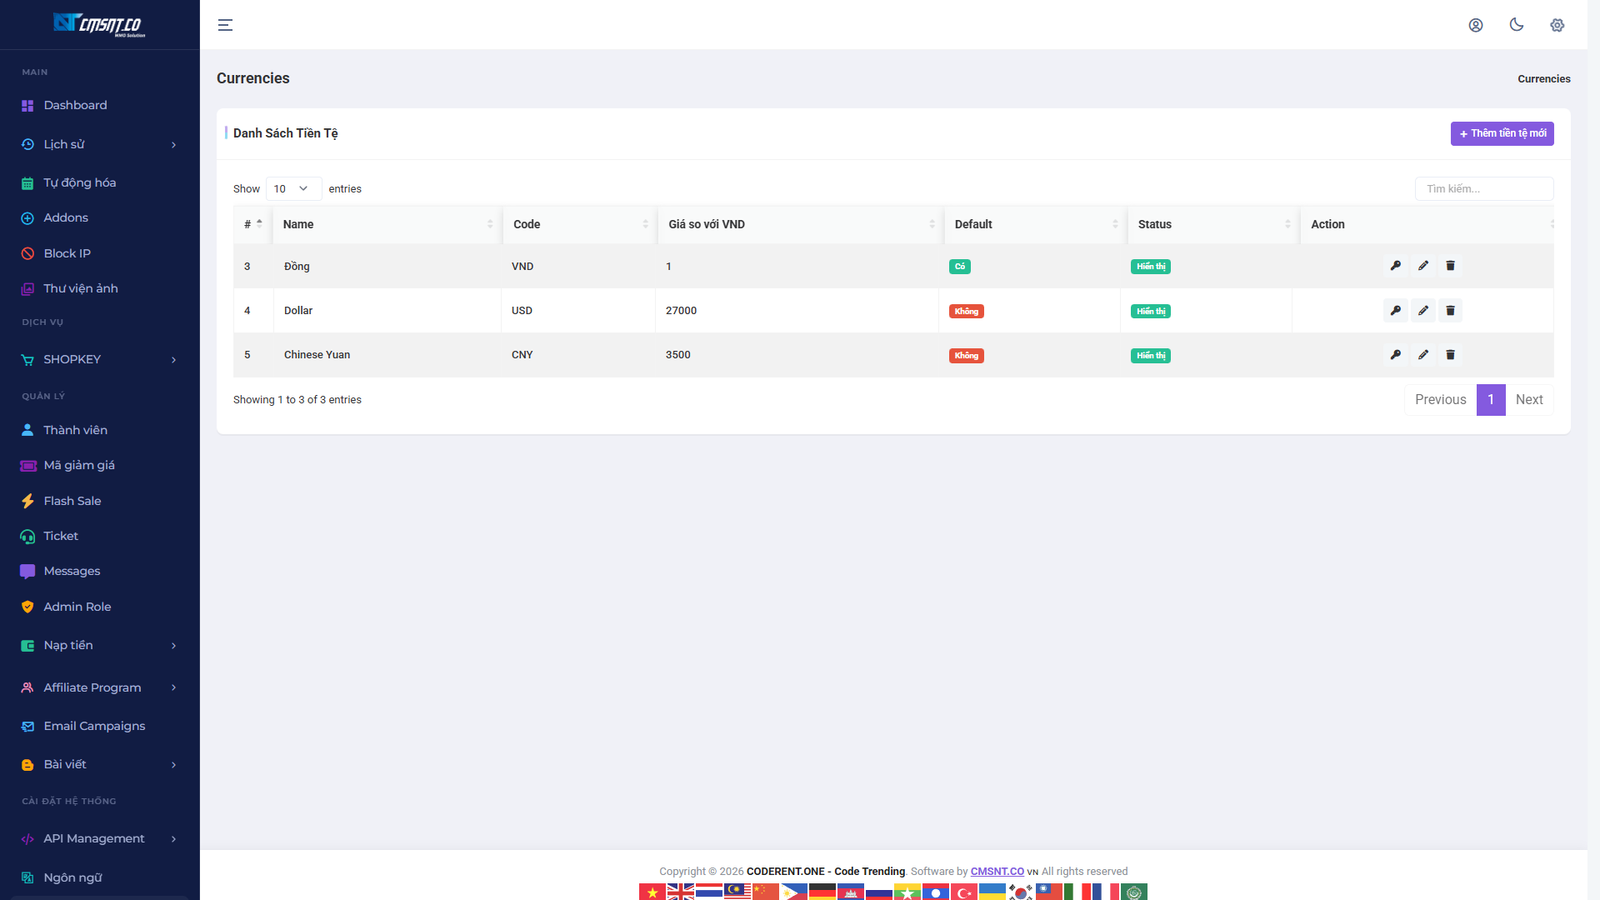Viewport: 1600px width, 900px height.
Task: Toggle dark mode with moon icon
Action: coord(1516,24)
